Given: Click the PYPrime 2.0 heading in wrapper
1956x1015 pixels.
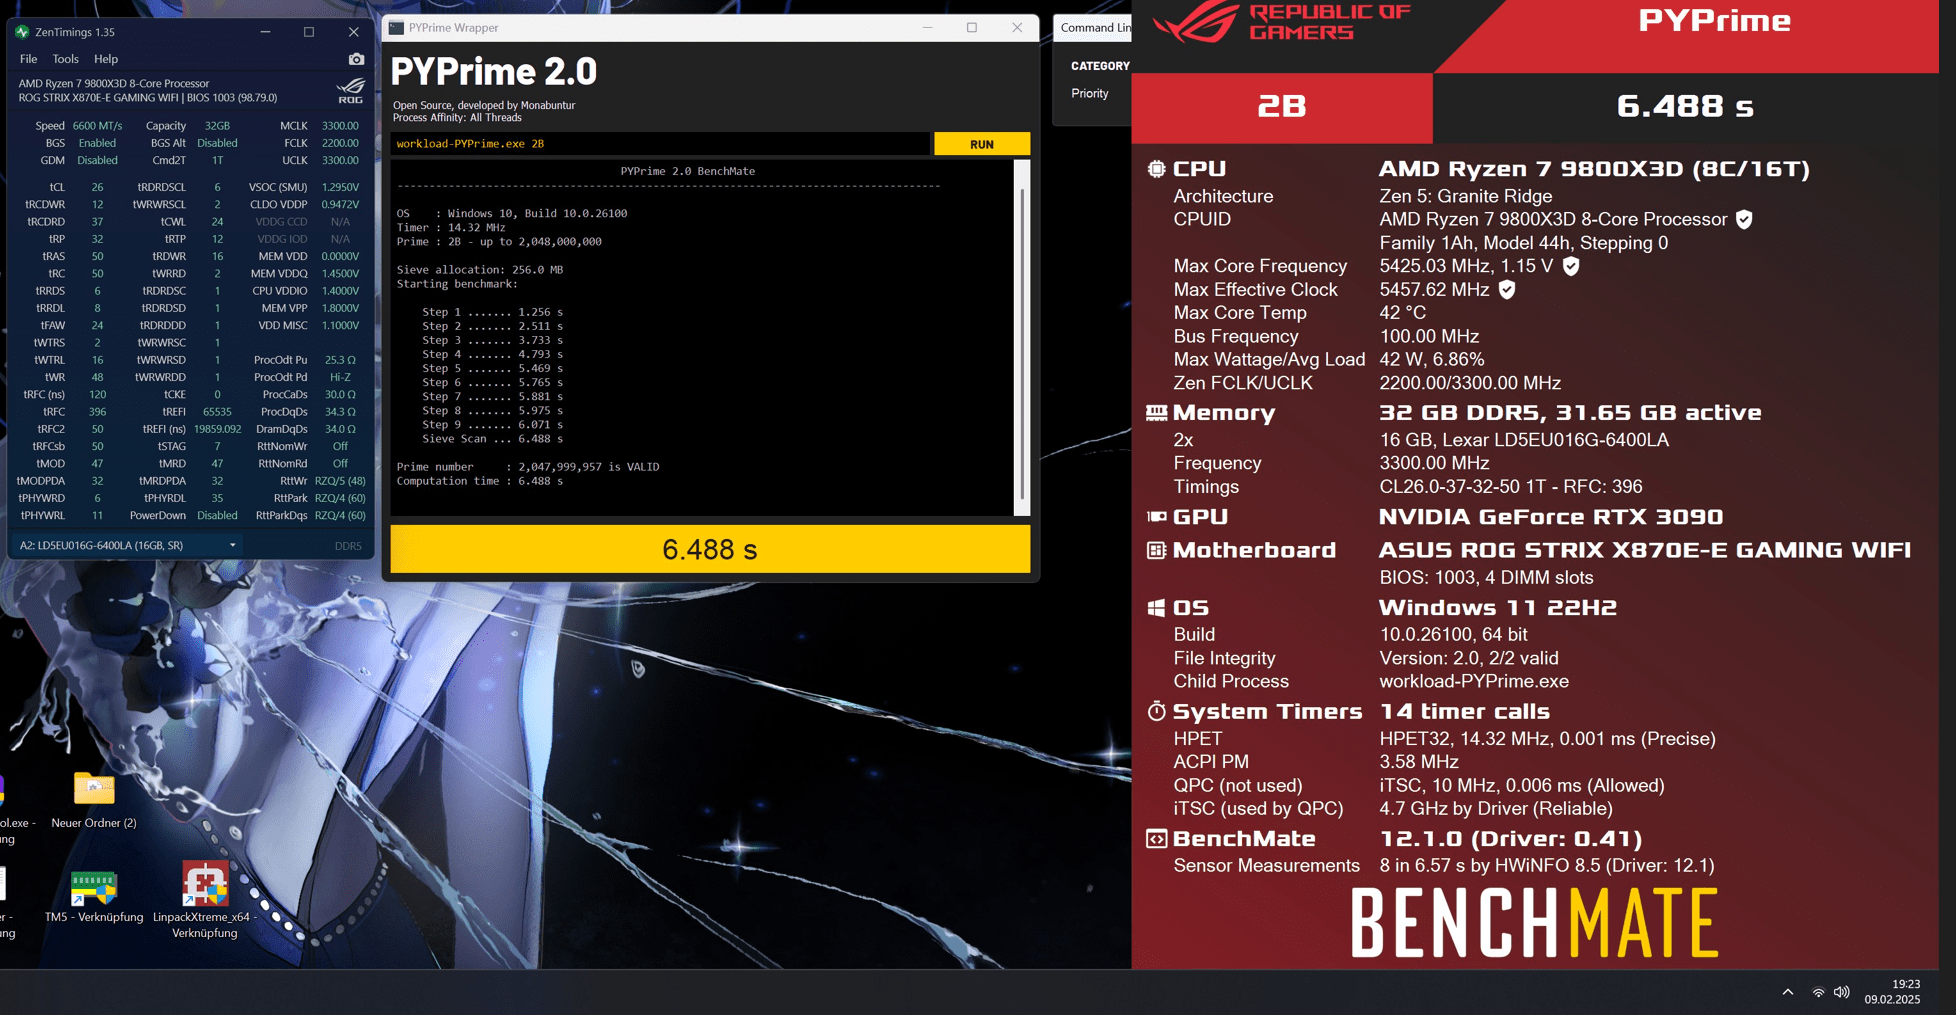Looking at the screenshot, I should point(494,71).
